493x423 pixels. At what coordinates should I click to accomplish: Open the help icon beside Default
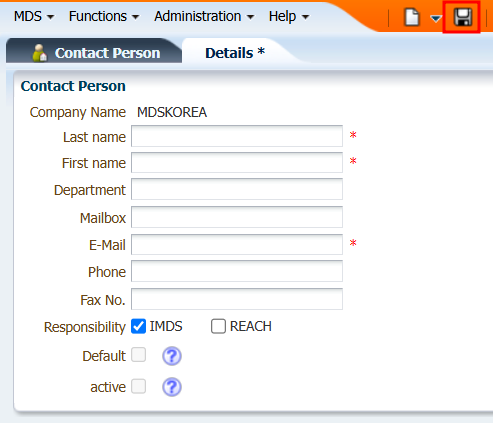[172, 356]
